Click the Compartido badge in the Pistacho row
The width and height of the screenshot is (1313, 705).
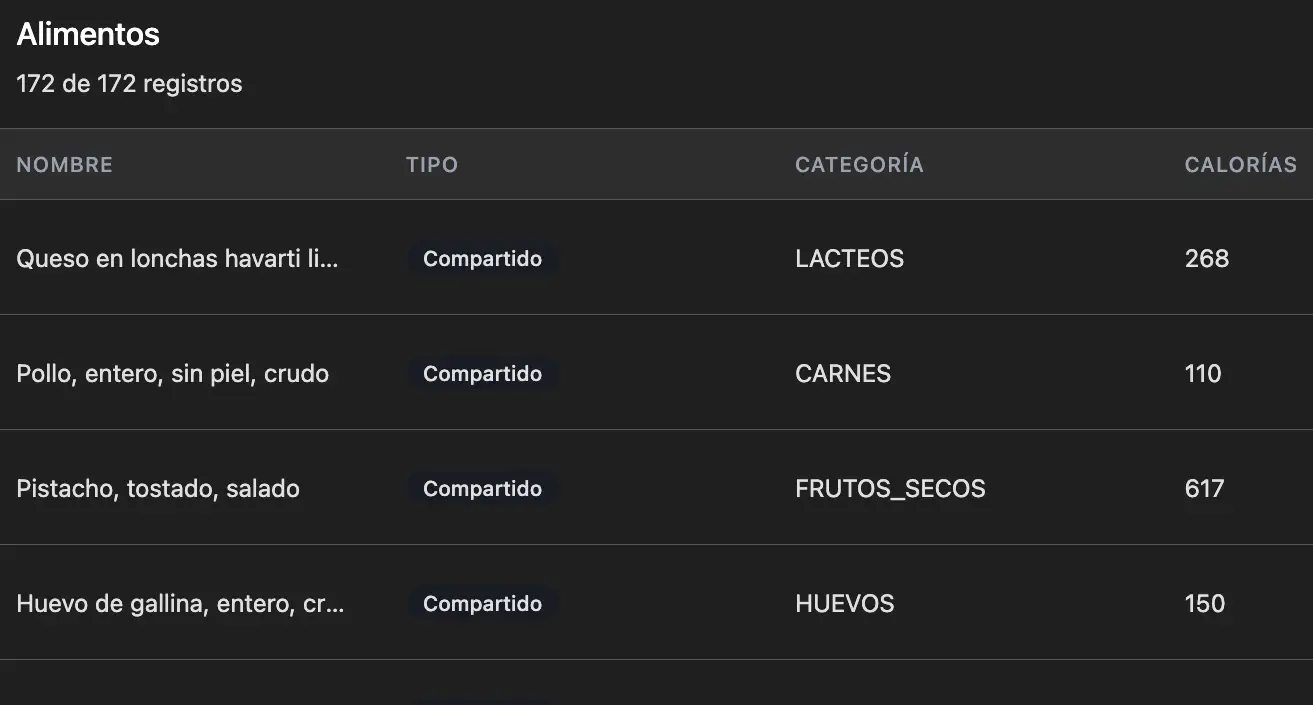(x=482, y=489)
